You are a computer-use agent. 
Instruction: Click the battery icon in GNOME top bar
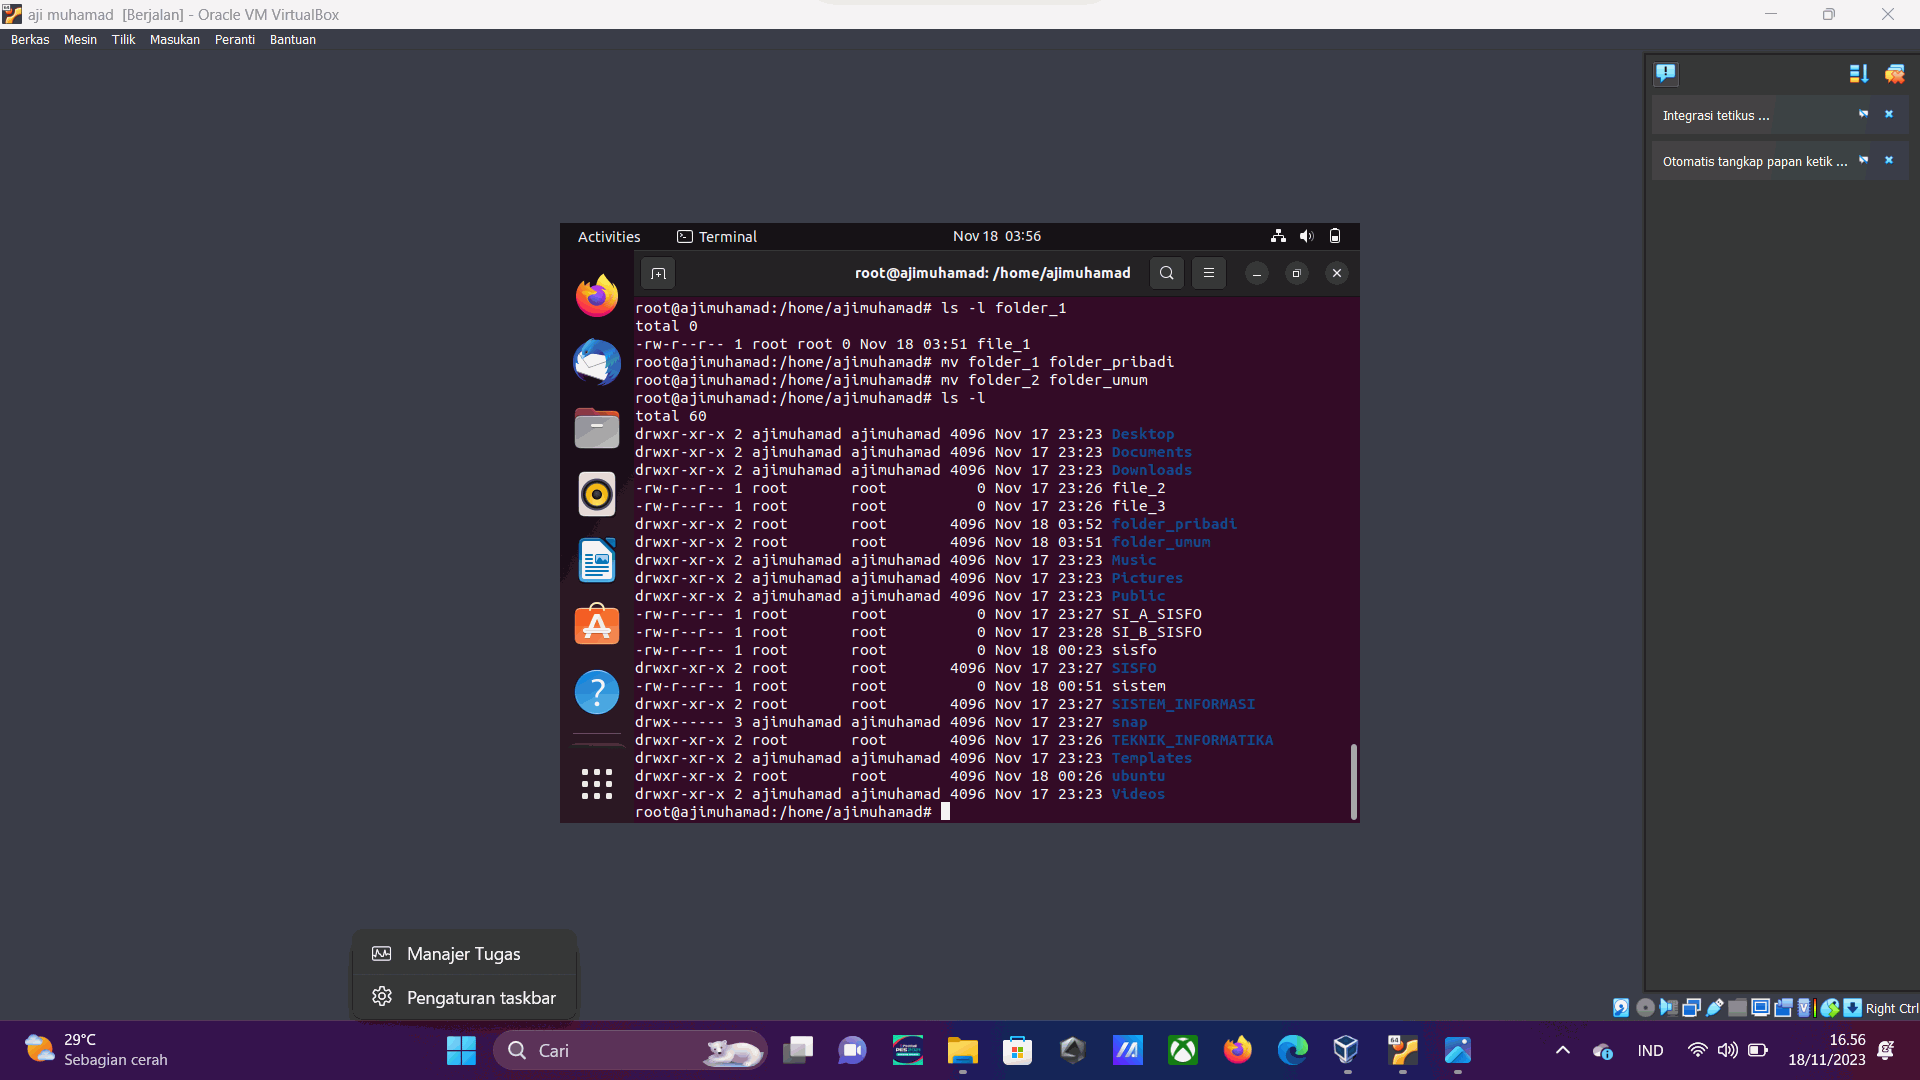click(x=1335, y=236)
